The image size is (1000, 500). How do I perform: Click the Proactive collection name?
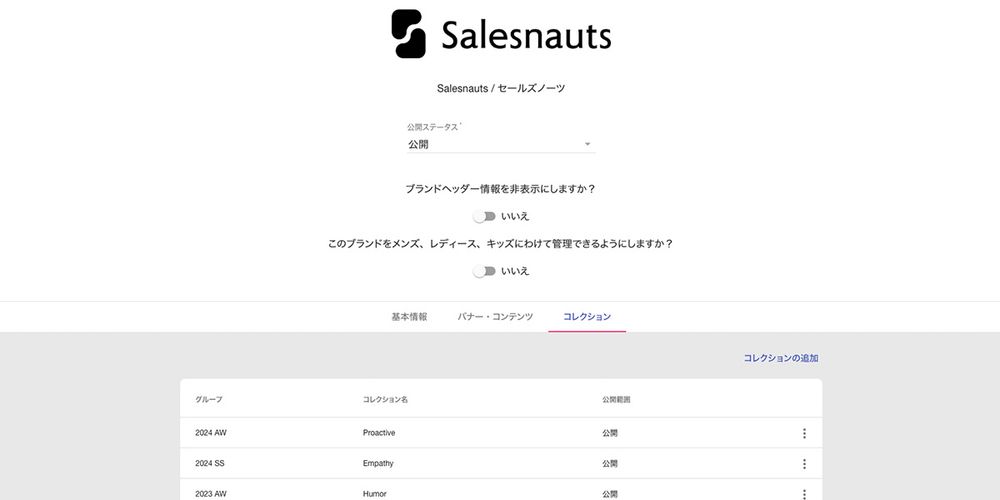[379, 433]
